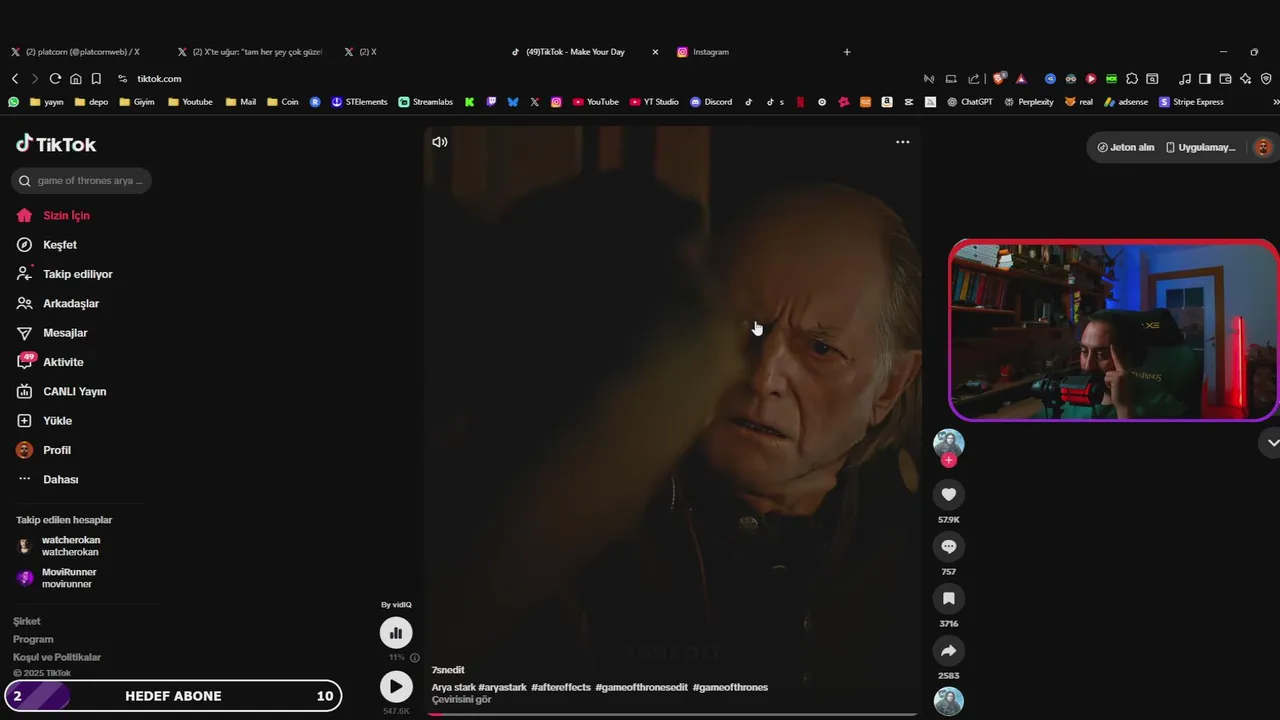
Task: Open the Giyim bookmarks folder
Action: point(137,102)
